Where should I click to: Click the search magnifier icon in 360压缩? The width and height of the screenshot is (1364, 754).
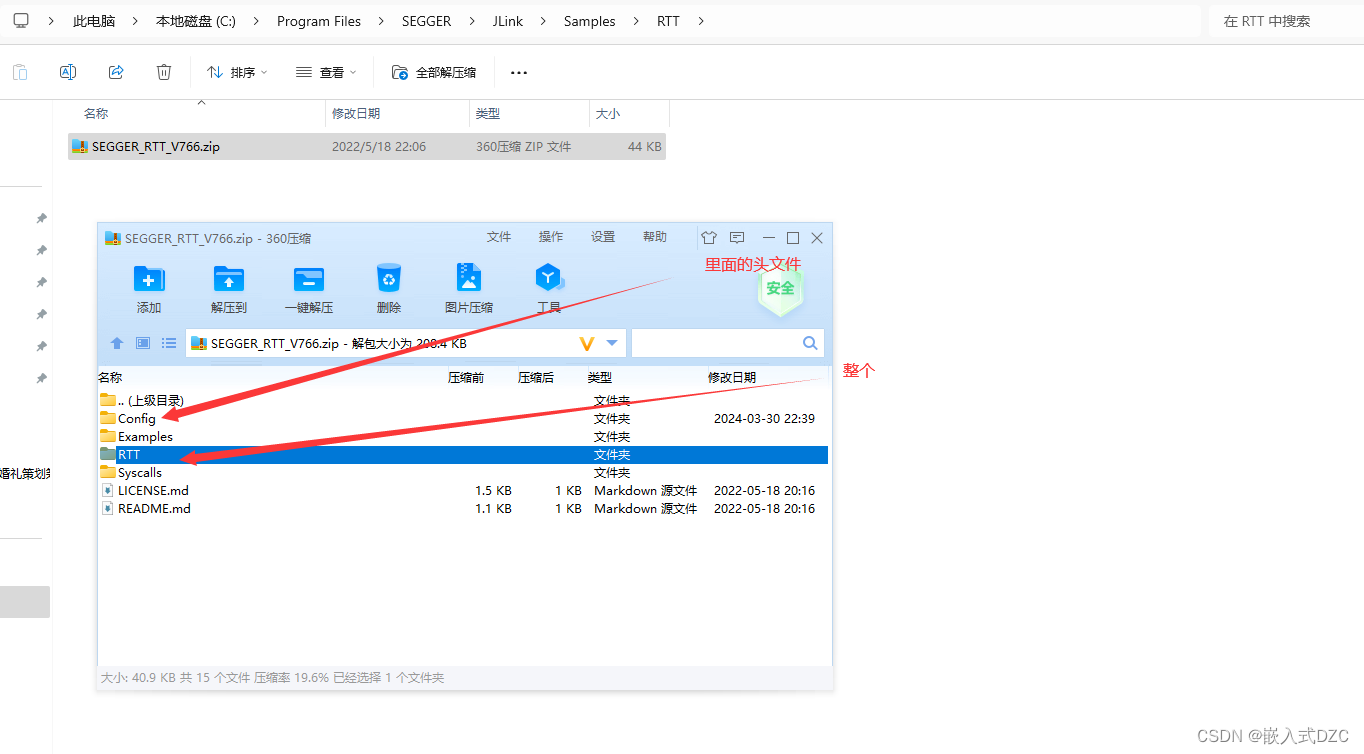click(x=810, y=343)
